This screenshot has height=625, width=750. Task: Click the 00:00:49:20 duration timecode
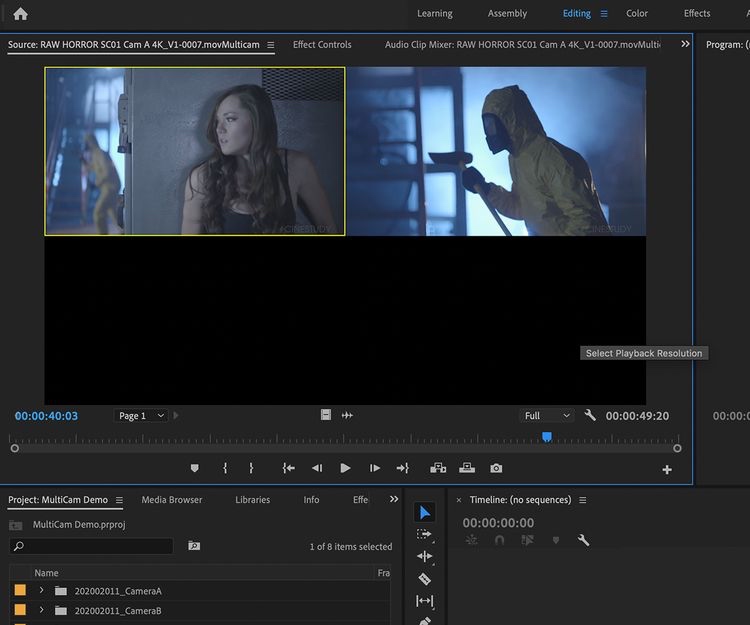pyautogui.click(x=637, y=416)
